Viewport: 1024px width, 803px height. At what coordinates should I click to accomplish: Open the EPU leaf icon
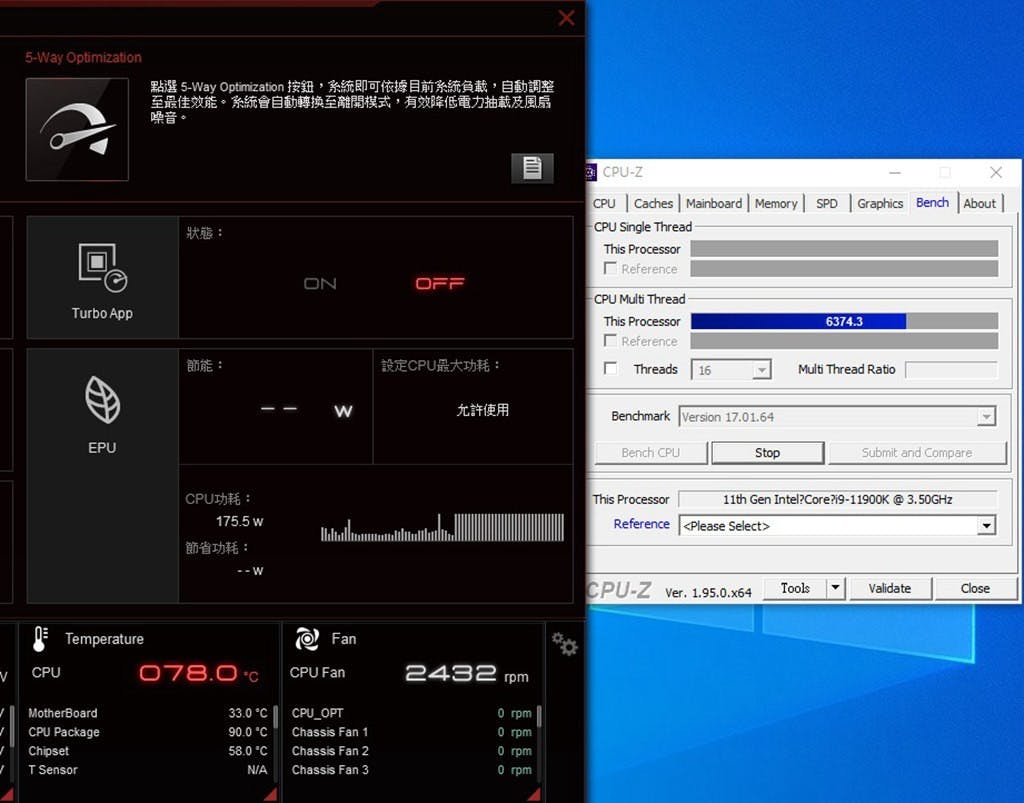click(x=102, y=402)
